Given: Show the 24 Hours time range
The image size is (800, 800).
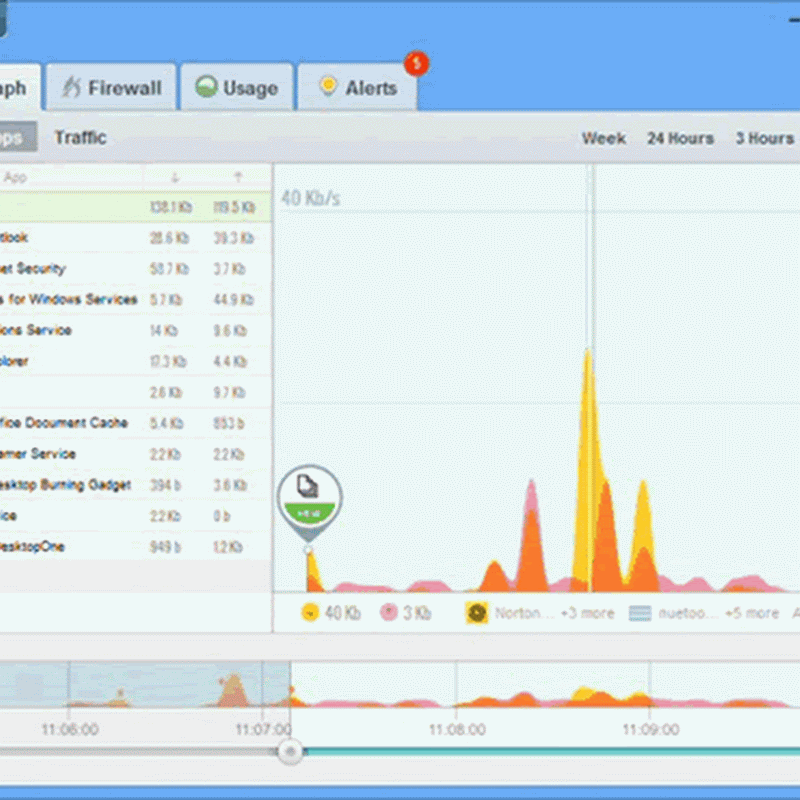Looking at the screenshot, I should (680, 138).
